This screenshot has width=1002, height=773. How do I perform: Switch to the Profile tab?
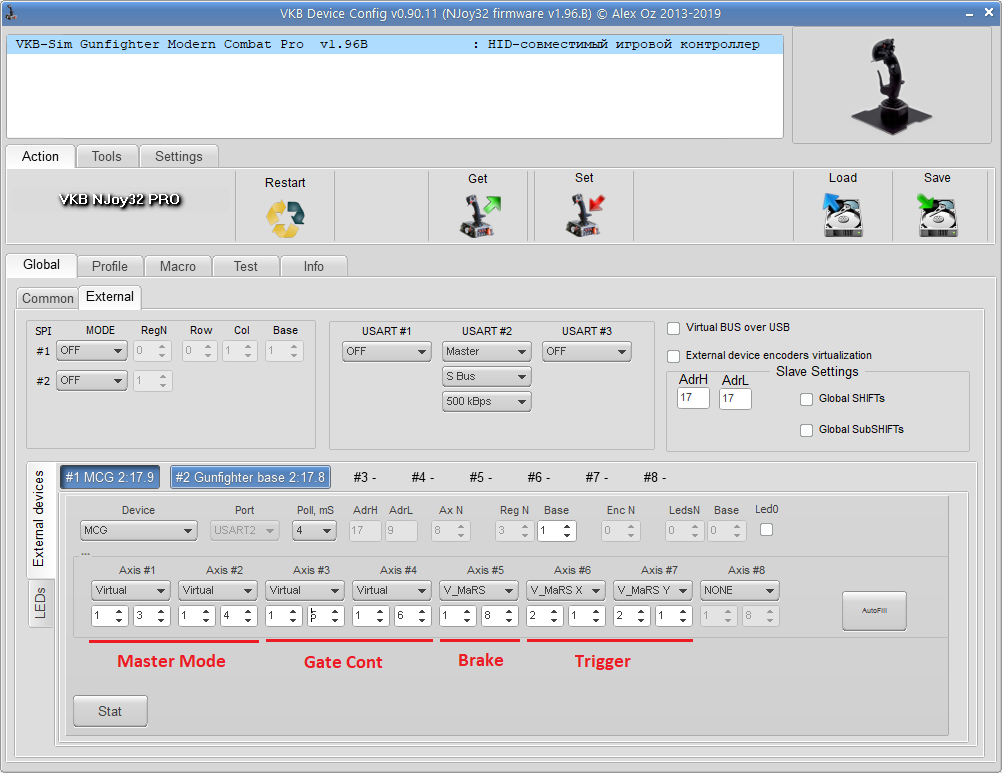click(110, 266)
